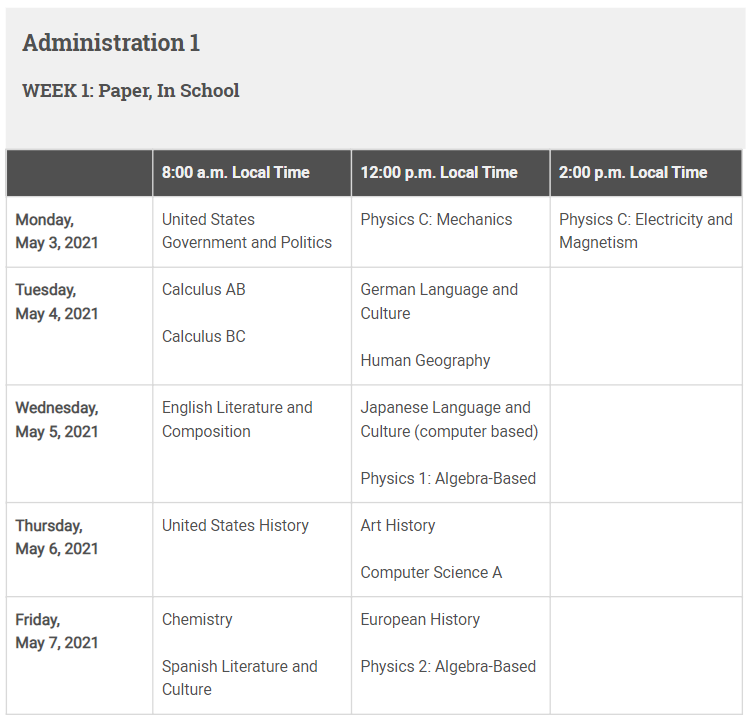
Task: Select the Calculus BC exam entry
Action: click(204, 337)
